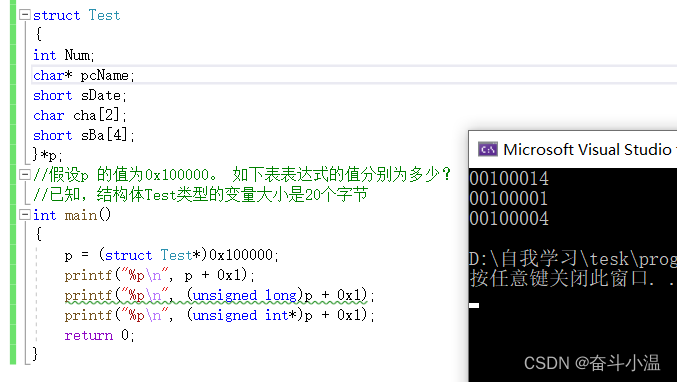The width and height of the screenshot is (677, 382).
Task: Click the 'short sDate;' line
Action: (x=80, y=95)
